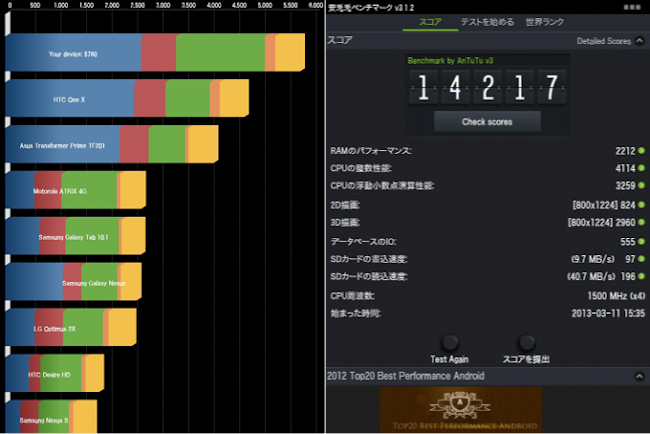Click the green dot beside 3D score 2960
This screenshot has height=434, width=650.
coord(641,222)
